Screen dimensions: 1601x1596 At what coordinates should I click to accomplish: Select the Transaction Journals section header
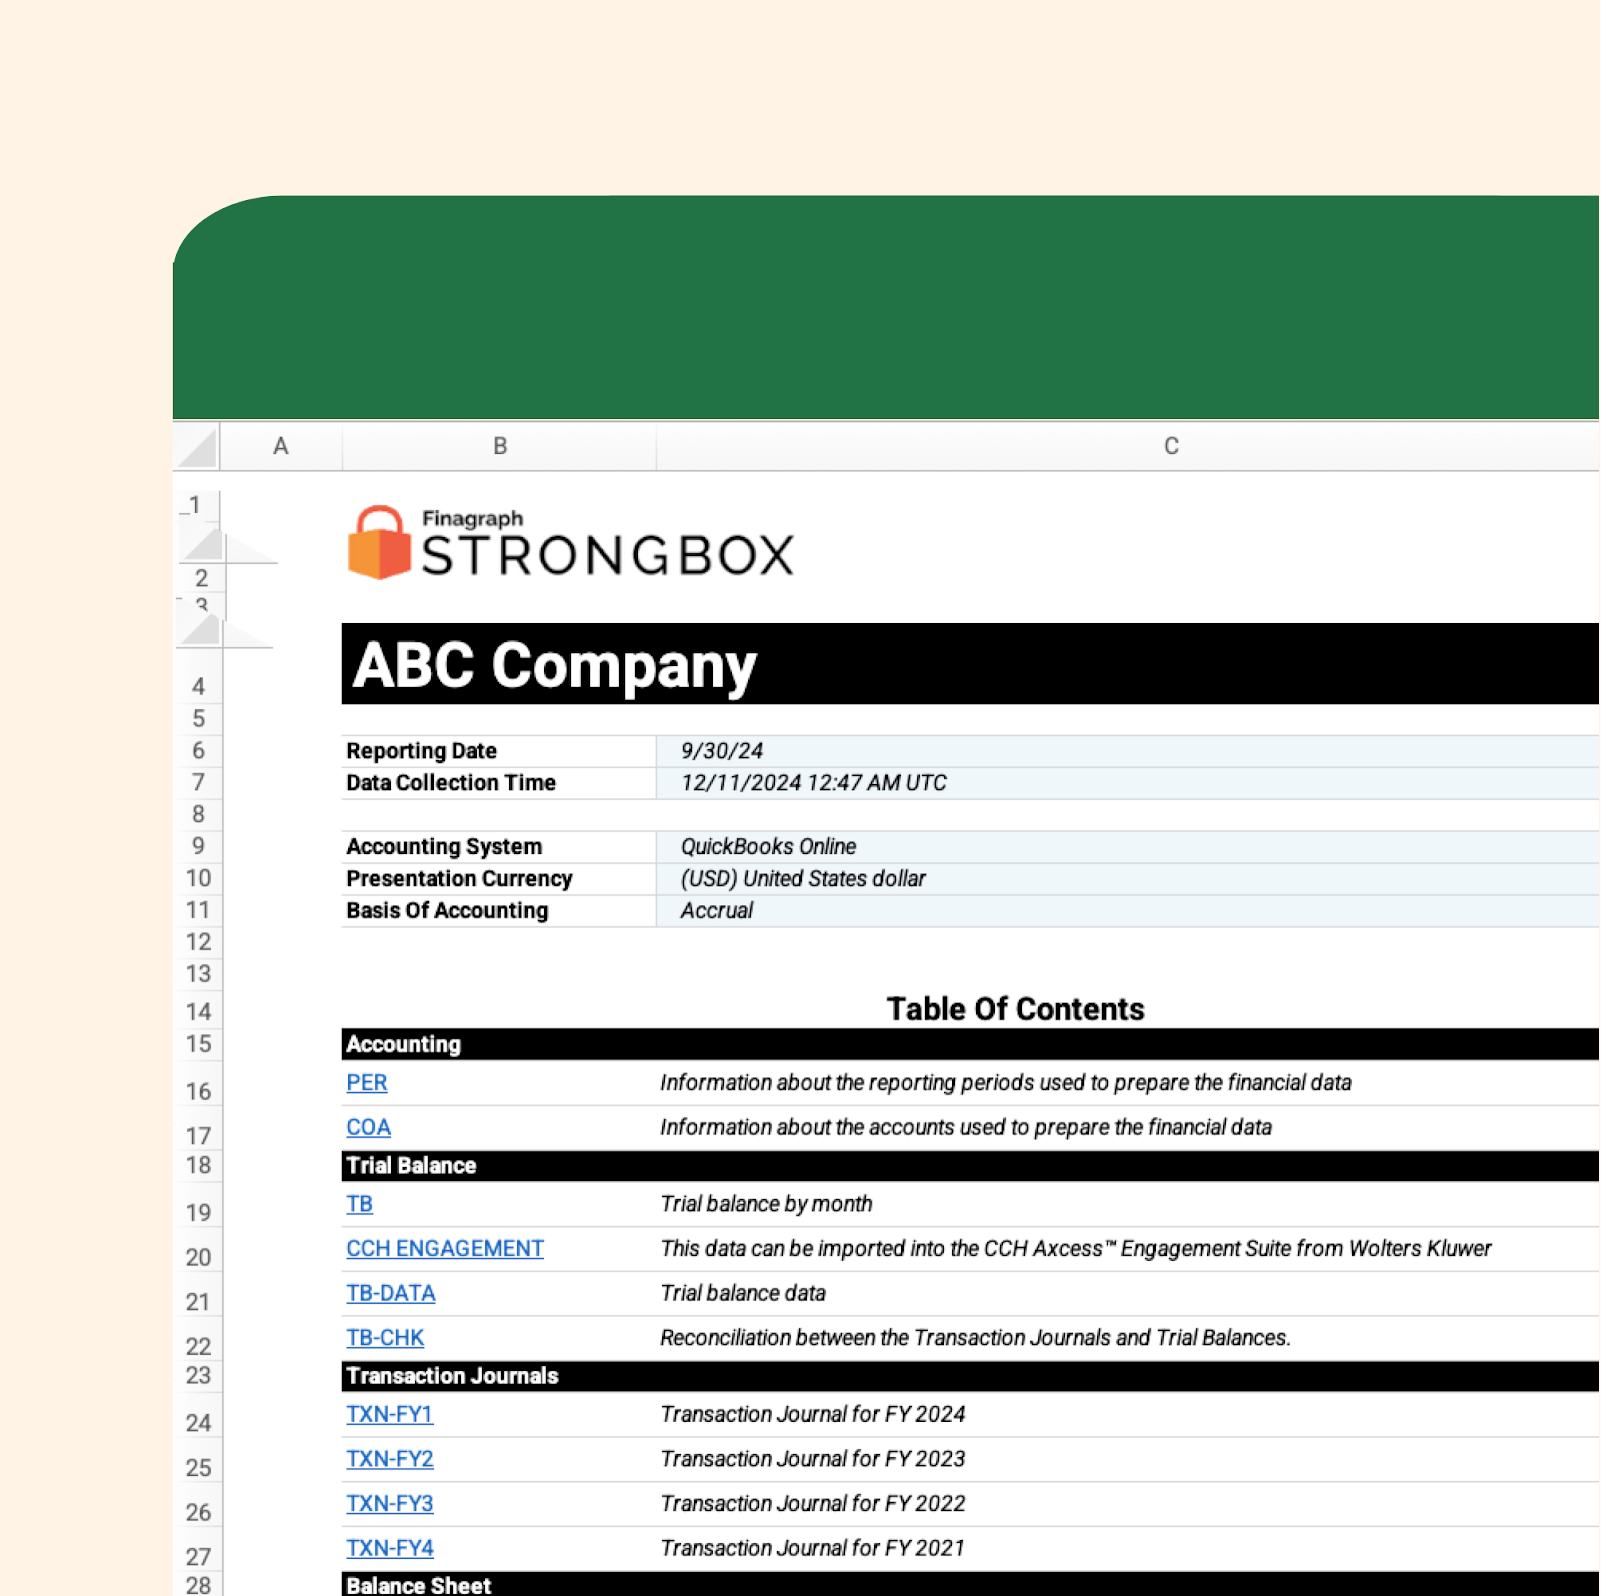(x=970, y=1376)
